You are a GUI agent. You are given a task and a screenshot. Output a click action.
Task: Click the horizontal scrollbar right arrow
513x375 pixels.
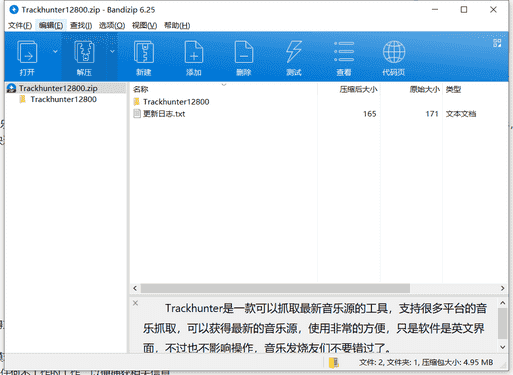tap(502, 288)
